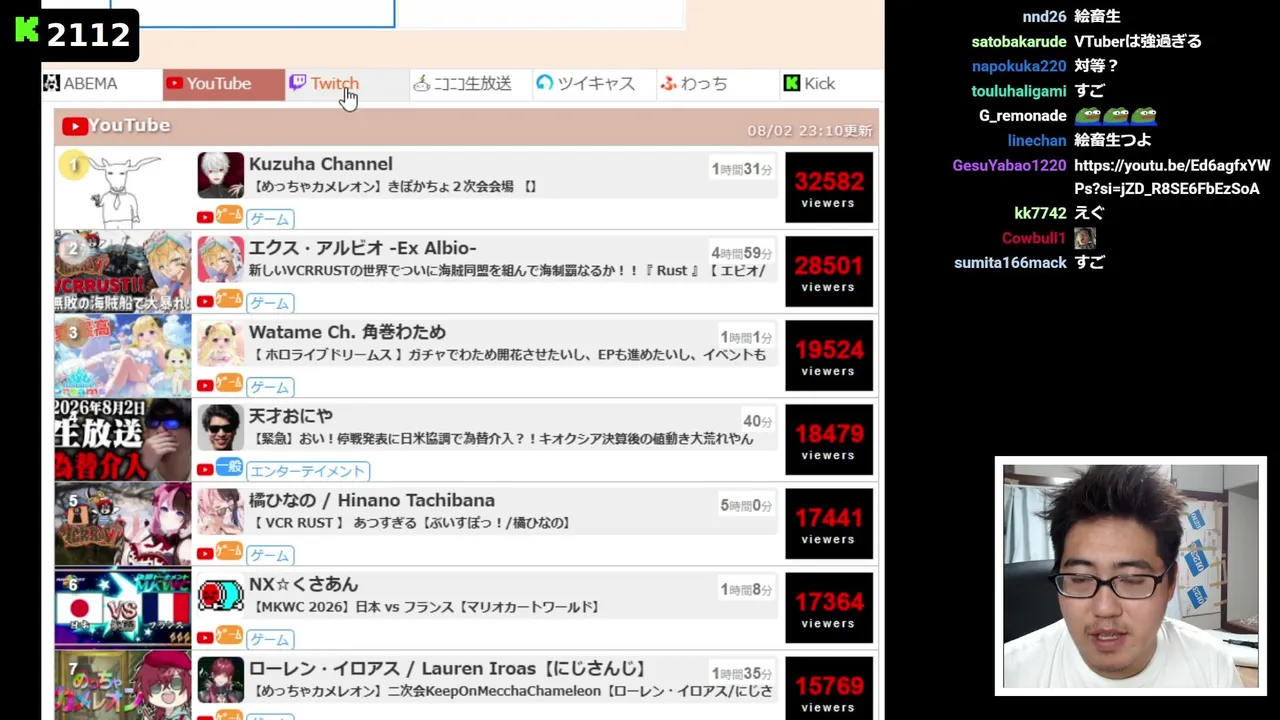Click the streamer webcam overlay

coord(1131,576)
